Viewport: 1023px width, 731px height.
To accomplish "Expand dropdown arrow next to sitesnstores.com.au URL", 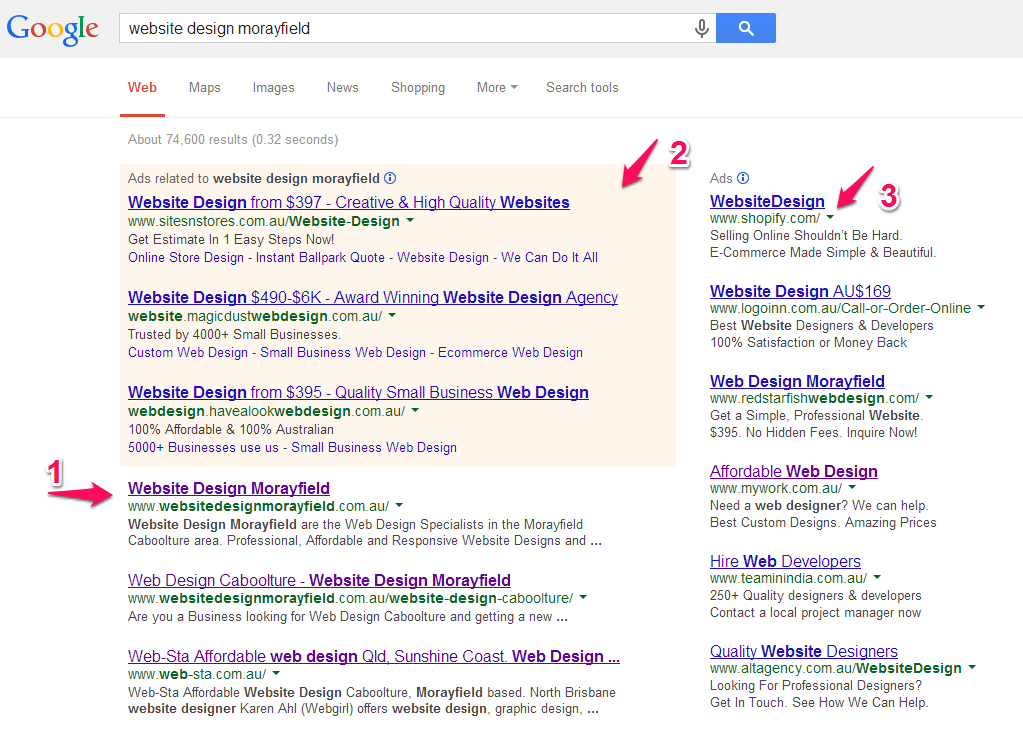I will point(410,221).
